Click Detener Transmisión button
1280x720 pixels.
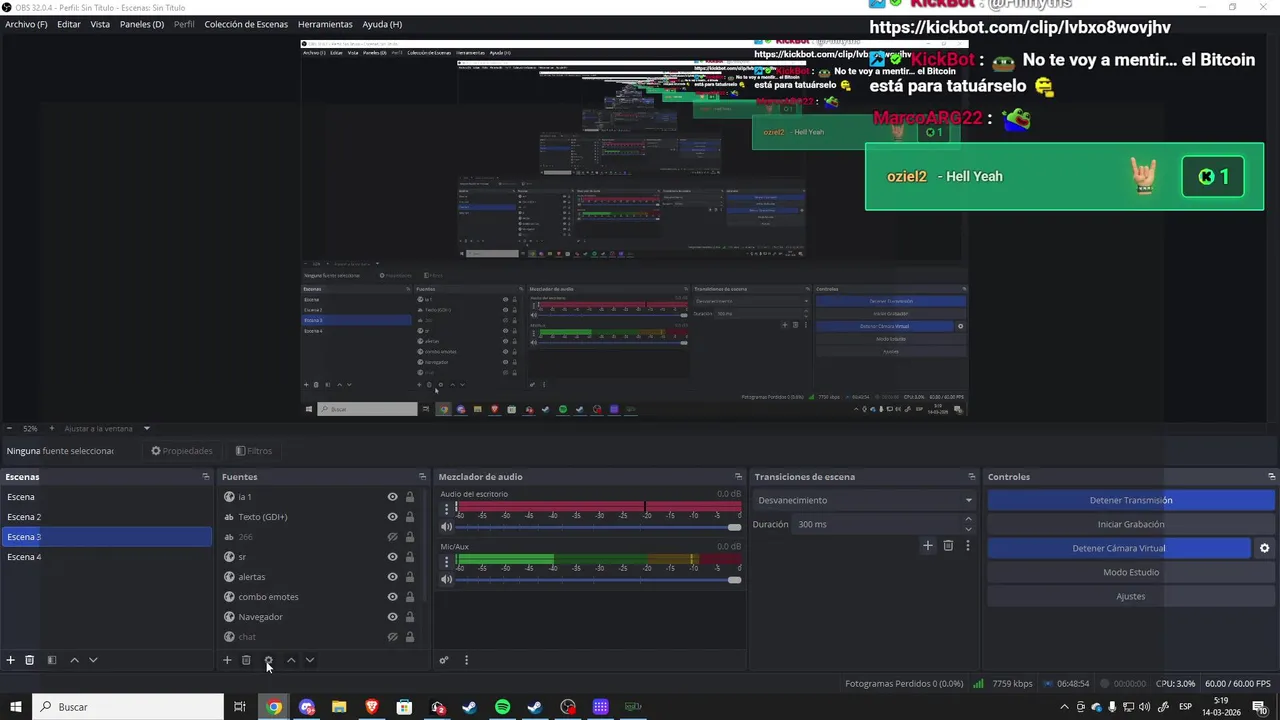1131,500
